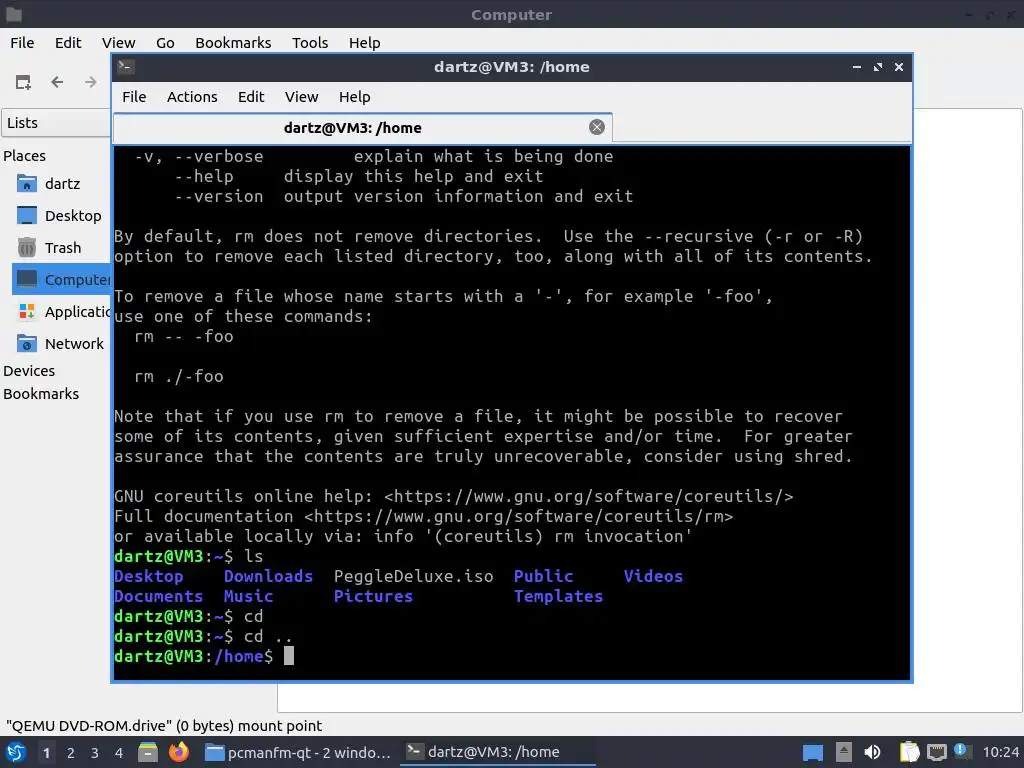
Task: Go forward in the file manager
Action: click(x=91, y=82)
